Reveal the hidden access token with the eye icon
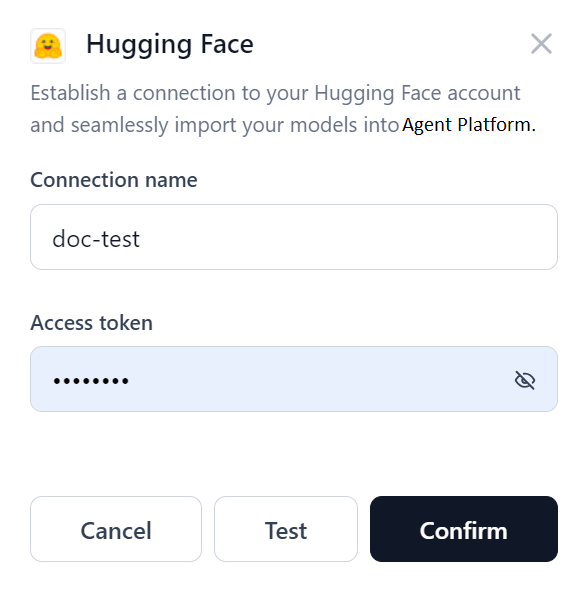 (525, 380)
